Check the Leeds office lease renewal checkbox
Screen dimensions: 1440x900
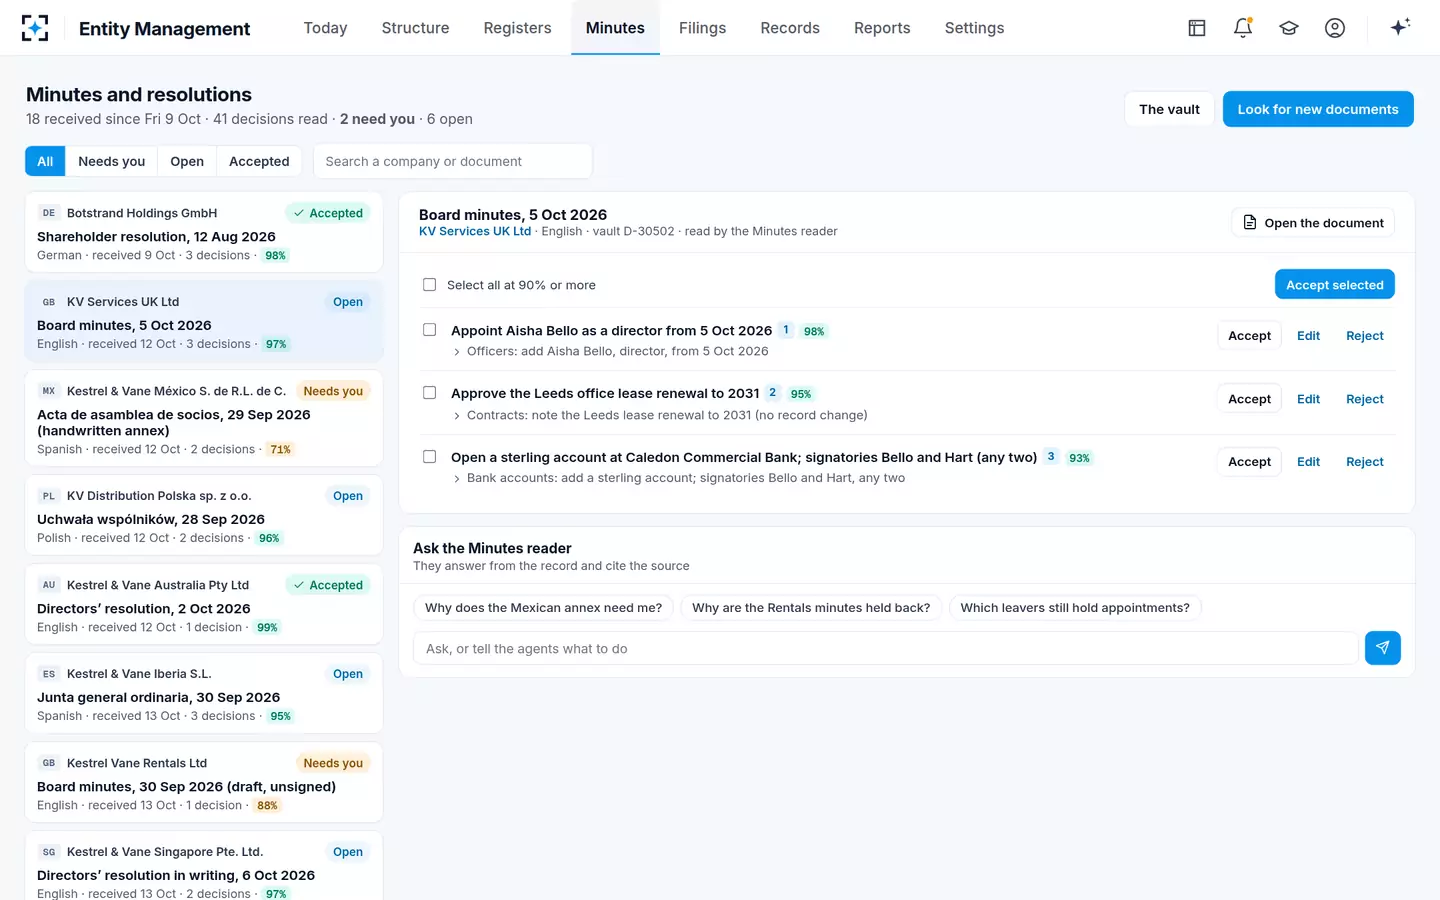pyautogui.click(x=429, y=393)
